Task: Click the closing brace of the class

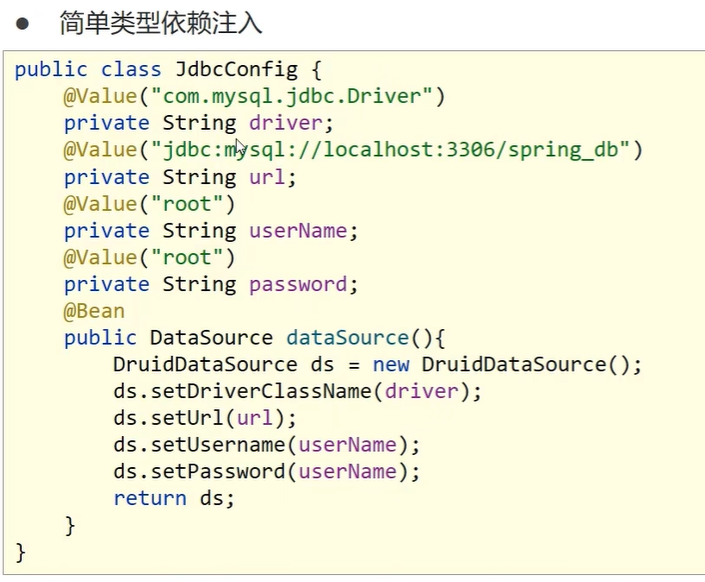Action: coord(20,552)
